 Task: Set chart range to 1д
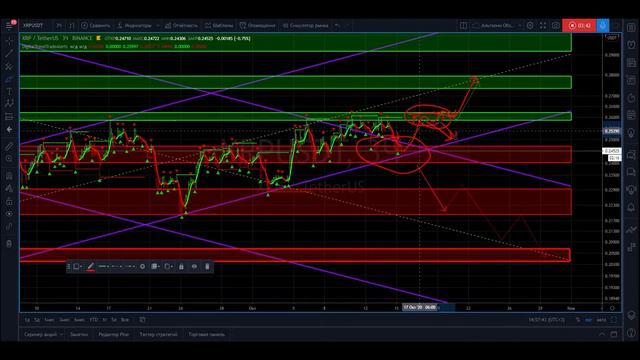[x=27, y=320]
